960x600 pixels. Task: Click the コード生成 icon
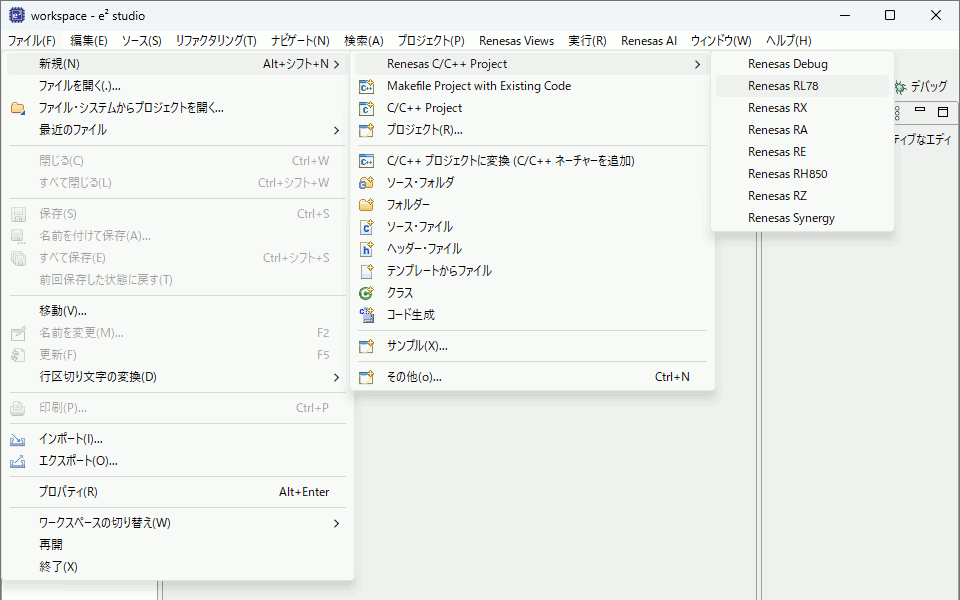[x=366, y=315]
